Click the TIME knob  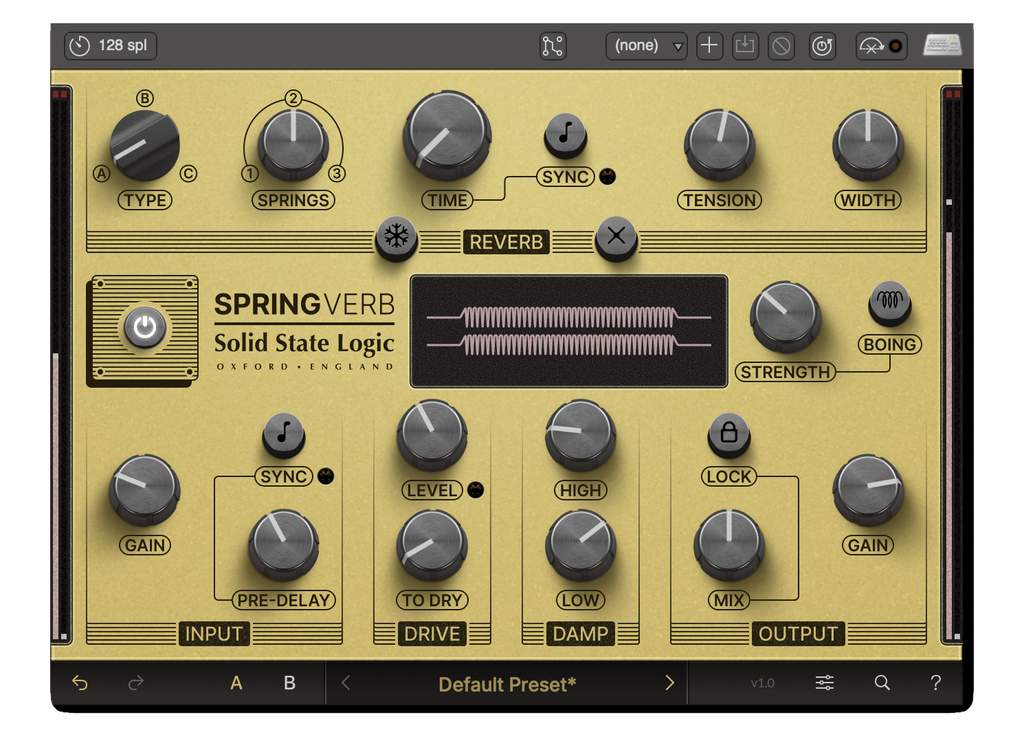point(447,136)
